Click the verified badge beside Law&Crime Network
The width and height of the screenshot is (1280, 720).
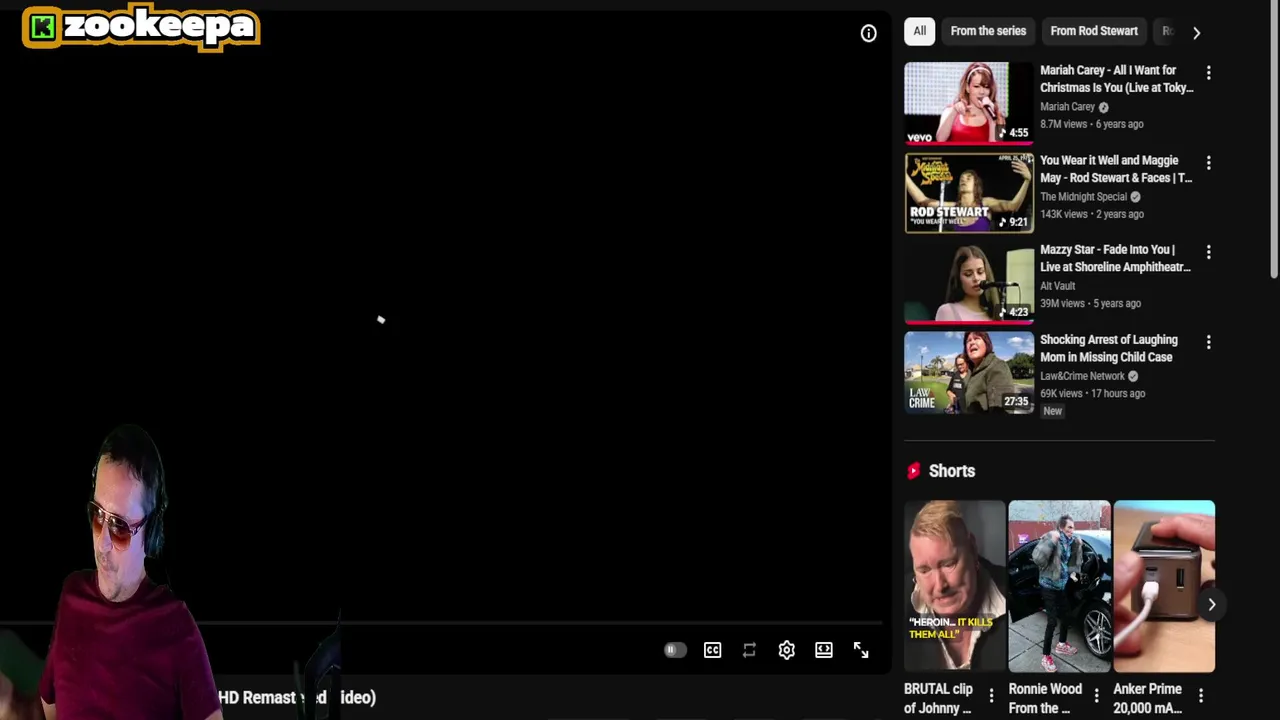[x=1133, y=376]
